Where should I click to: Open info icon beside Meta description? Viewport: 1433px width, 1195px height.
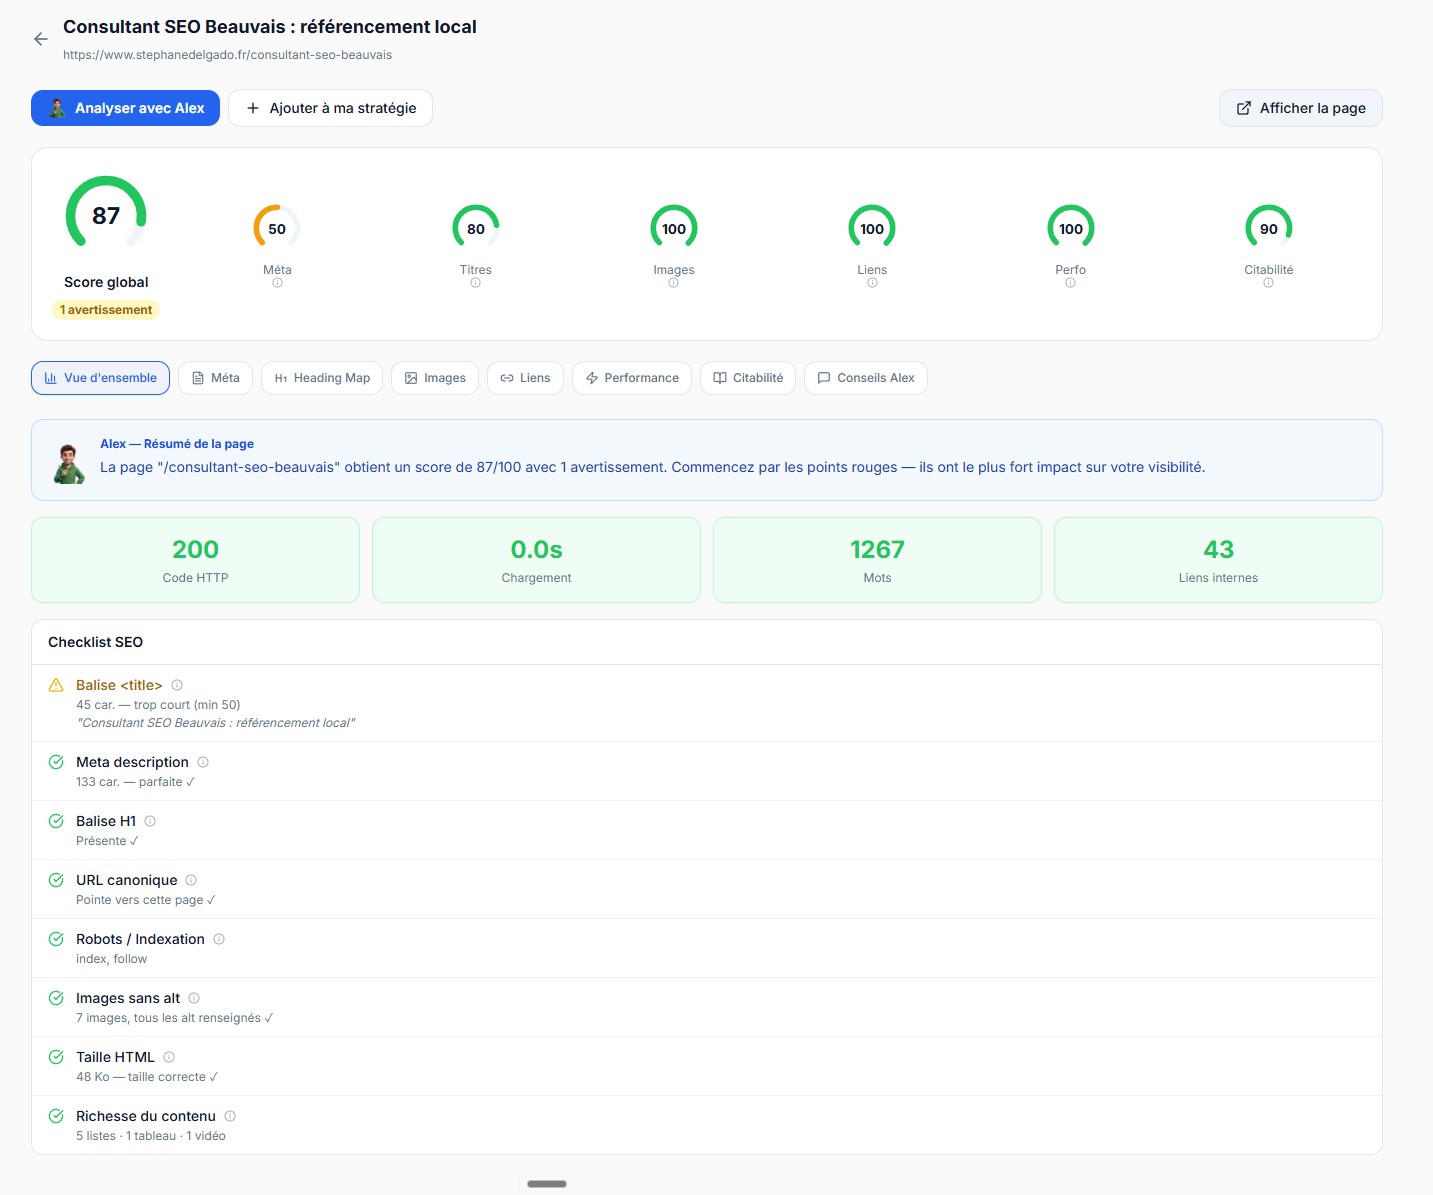tap(203, 762)
